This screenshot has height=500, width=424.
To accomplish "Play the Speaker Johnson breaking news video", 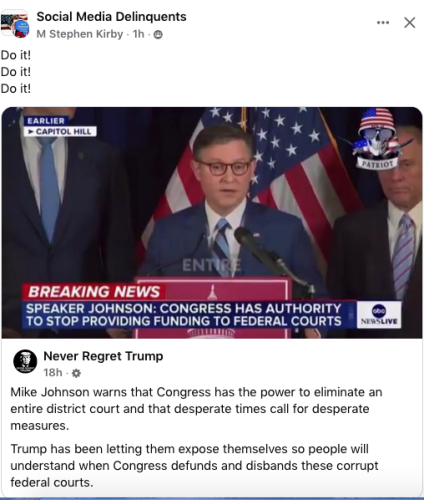I will [212, 223].
